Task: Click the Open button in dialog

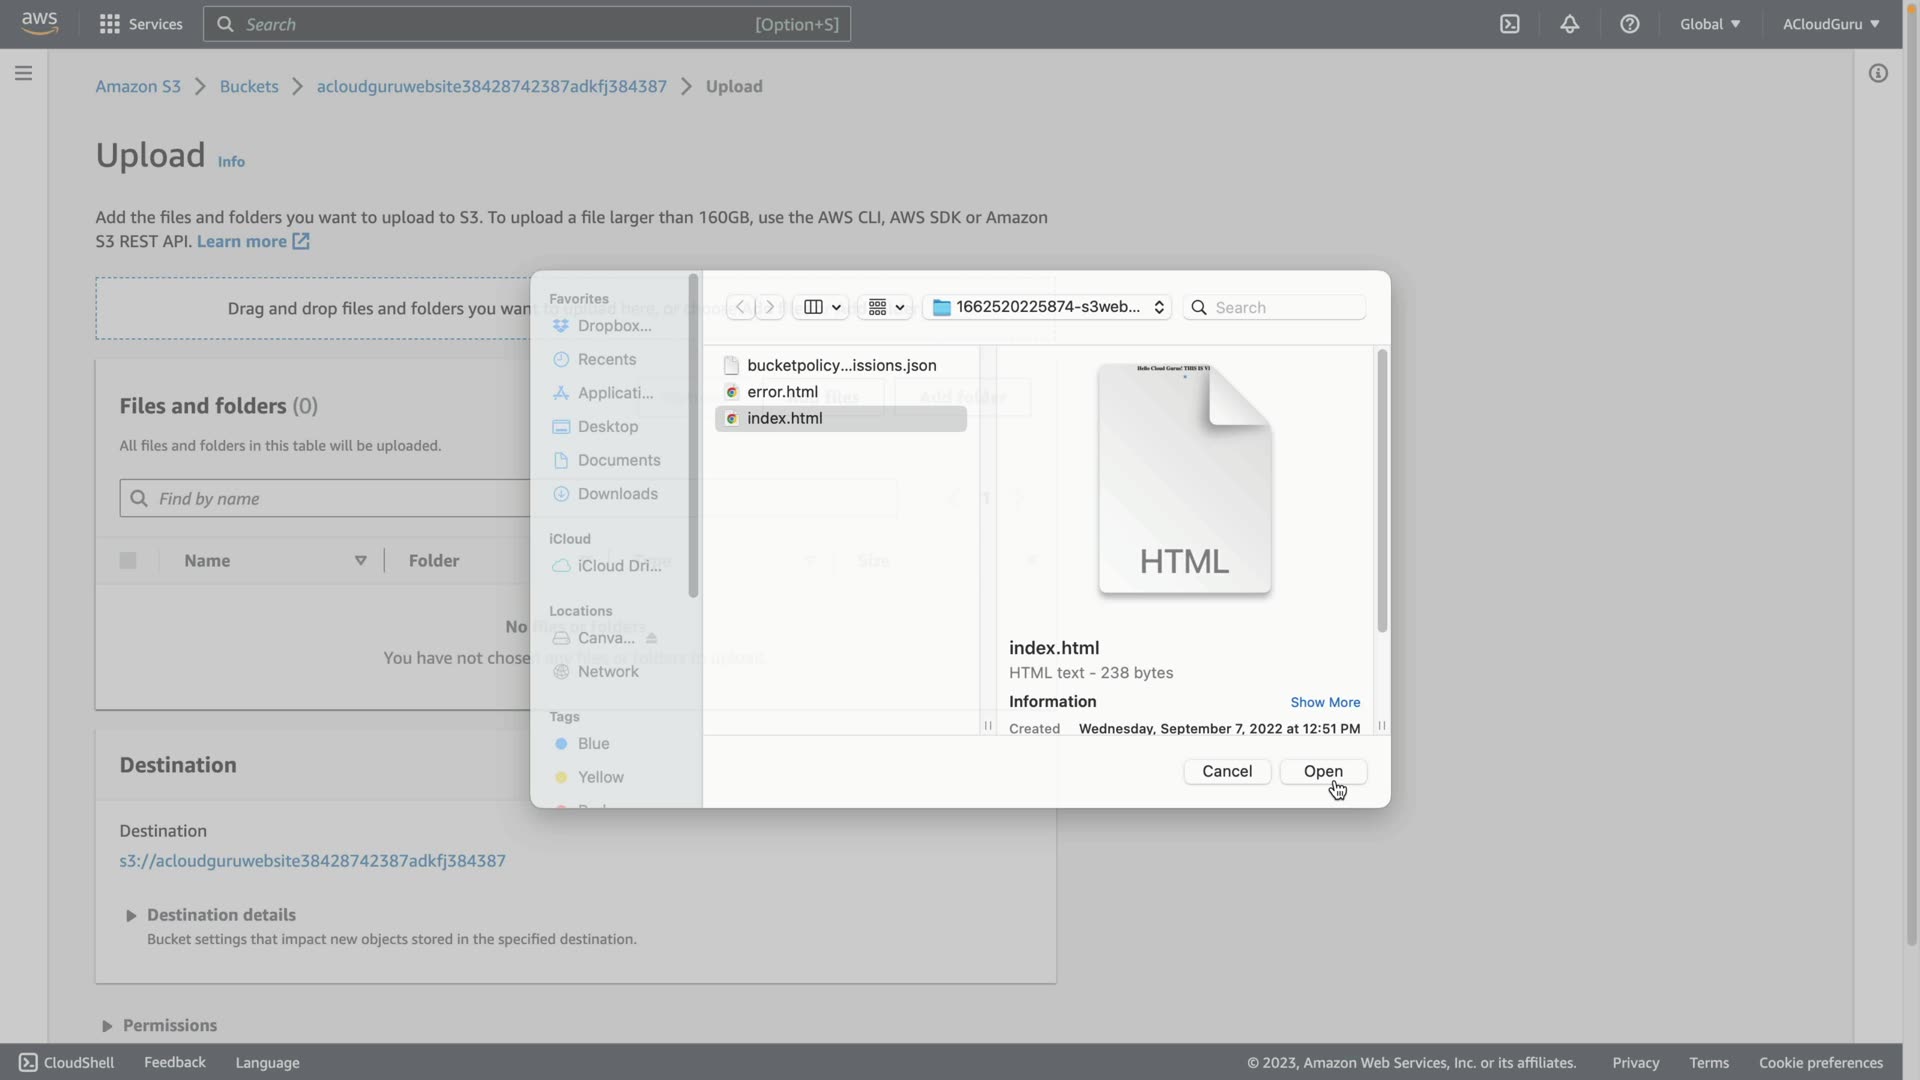Action: click(1322, 771)
